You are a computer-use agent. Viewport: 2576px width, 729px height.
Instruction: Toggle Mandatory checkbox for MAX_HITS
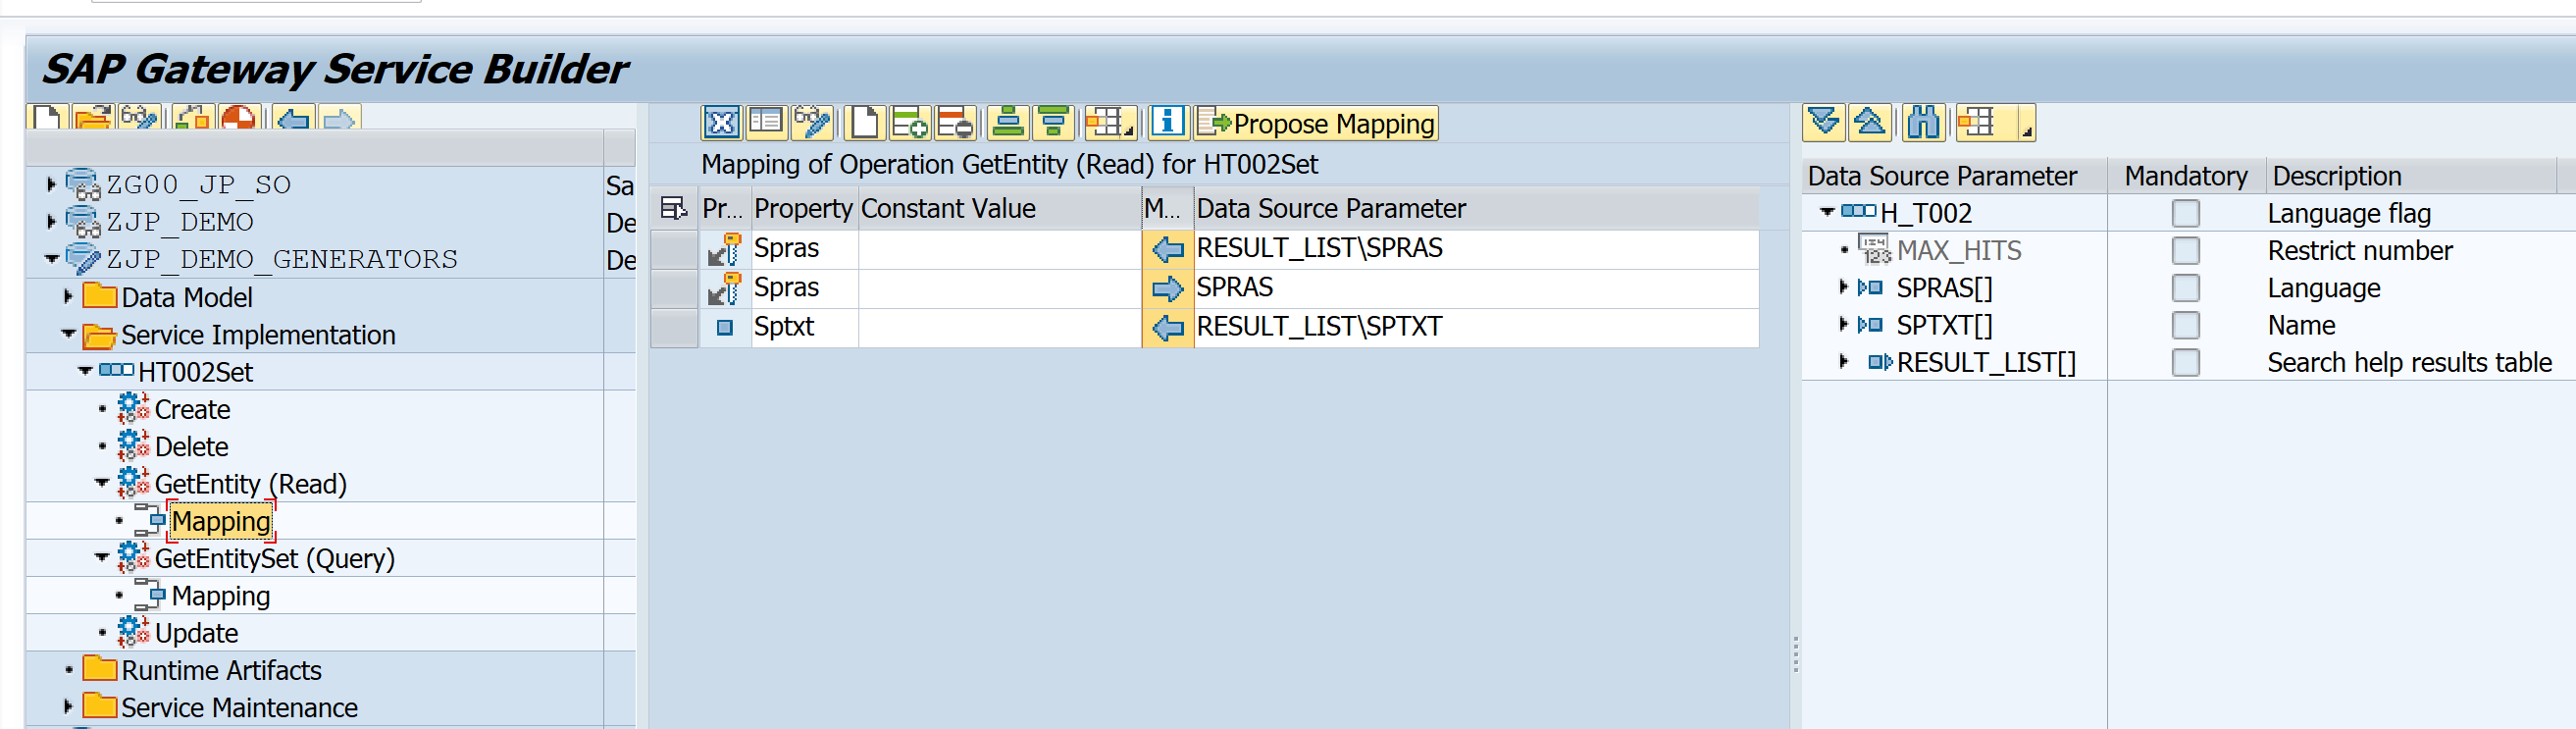(x=2186, y=250)
